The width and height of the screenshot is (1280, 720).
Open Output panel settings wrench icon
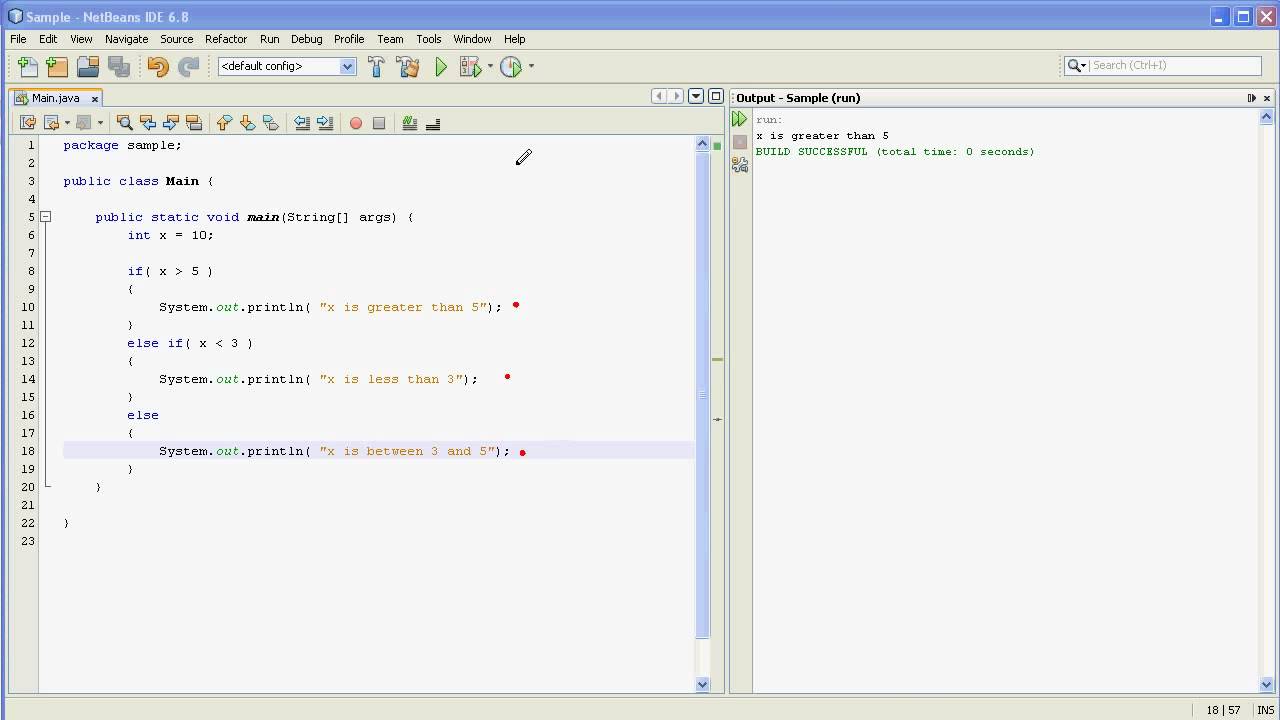740,165
